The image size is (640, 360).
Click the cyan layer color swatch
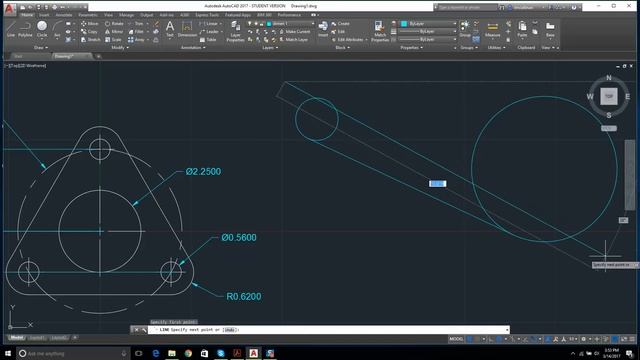coord(269,24)
